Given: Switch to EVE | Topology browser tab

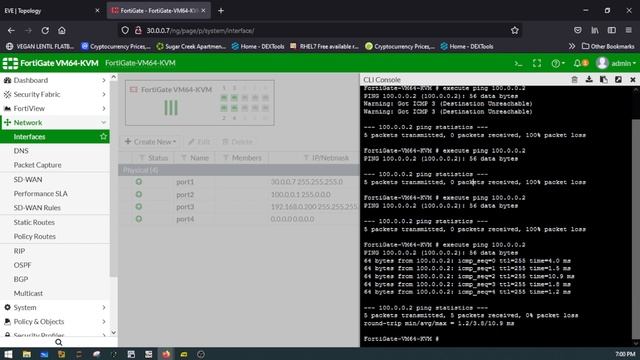Looking at the screenshot, I should pyautogui.click(x=52, y=11).
